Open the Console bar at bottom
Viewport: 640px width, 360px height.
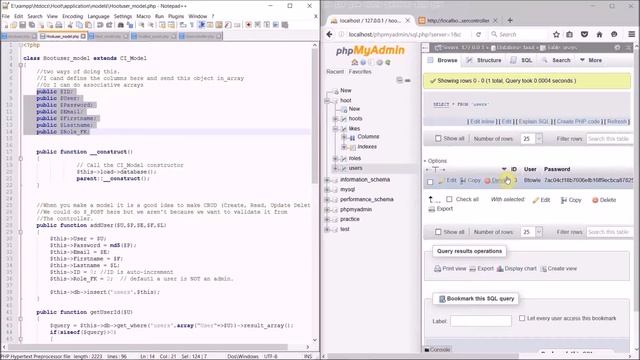tap(438, 349)
